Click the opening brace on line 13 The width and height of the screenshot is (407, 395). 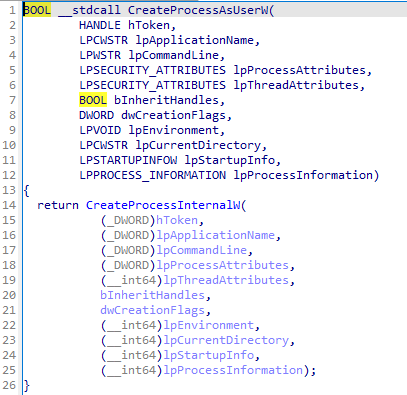(27, 191)
